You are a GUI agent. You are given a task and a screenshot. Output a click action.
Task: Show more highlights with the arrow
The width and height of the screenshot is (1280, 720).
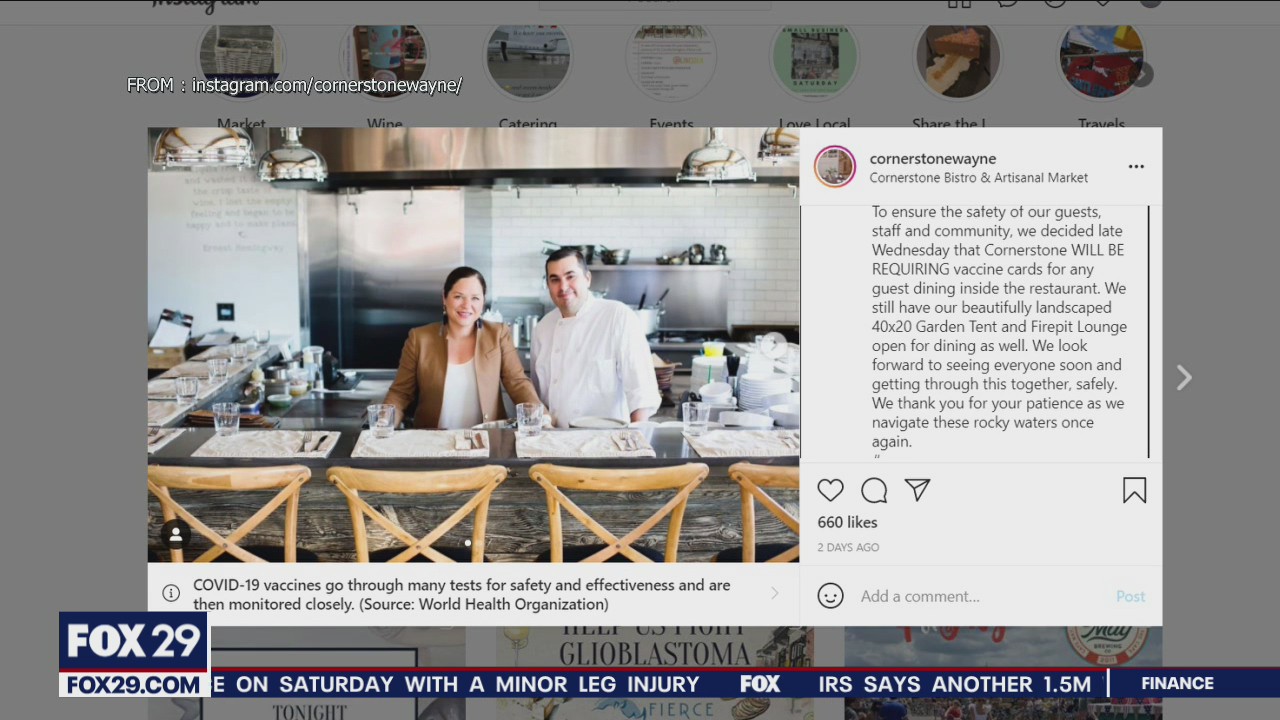[1142, 73]
